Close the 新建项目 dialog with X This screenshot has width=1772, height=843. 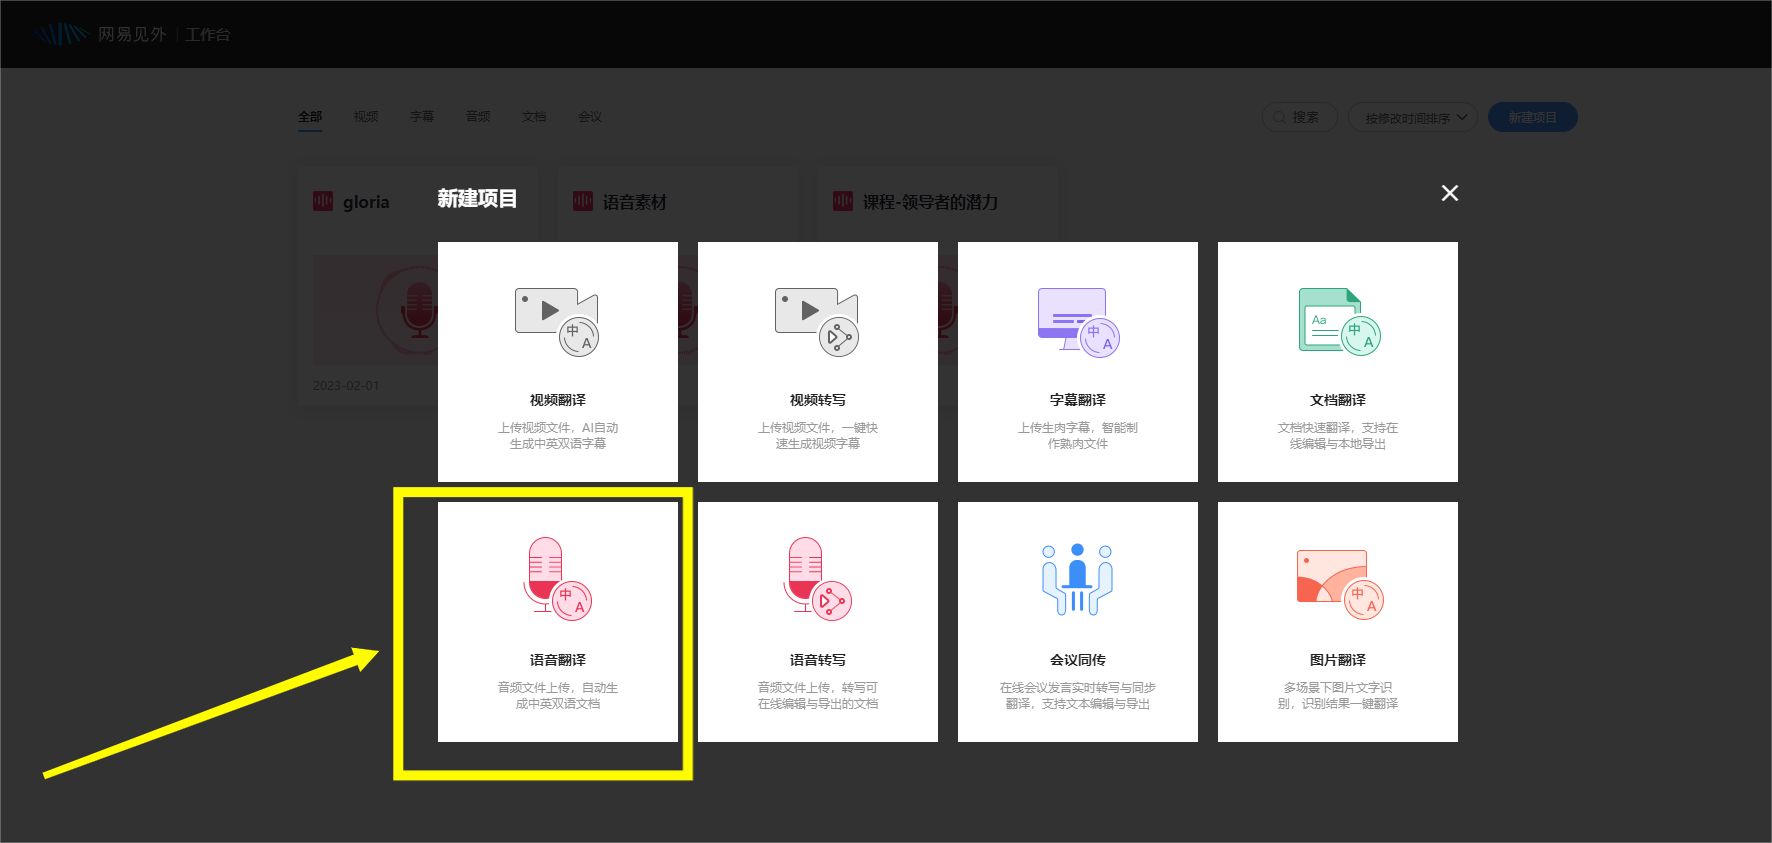1450,193
